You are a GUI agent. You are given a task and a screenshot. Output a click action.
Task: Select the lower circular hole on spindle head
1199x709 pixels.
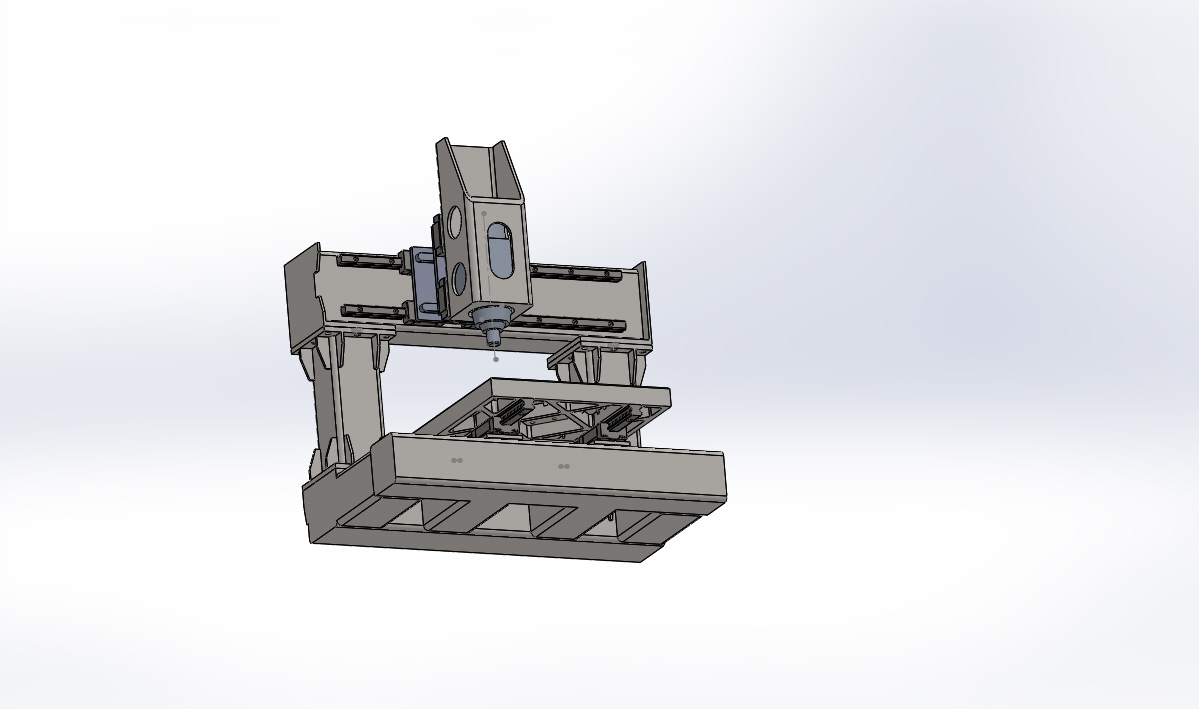(x=461, y=277)
